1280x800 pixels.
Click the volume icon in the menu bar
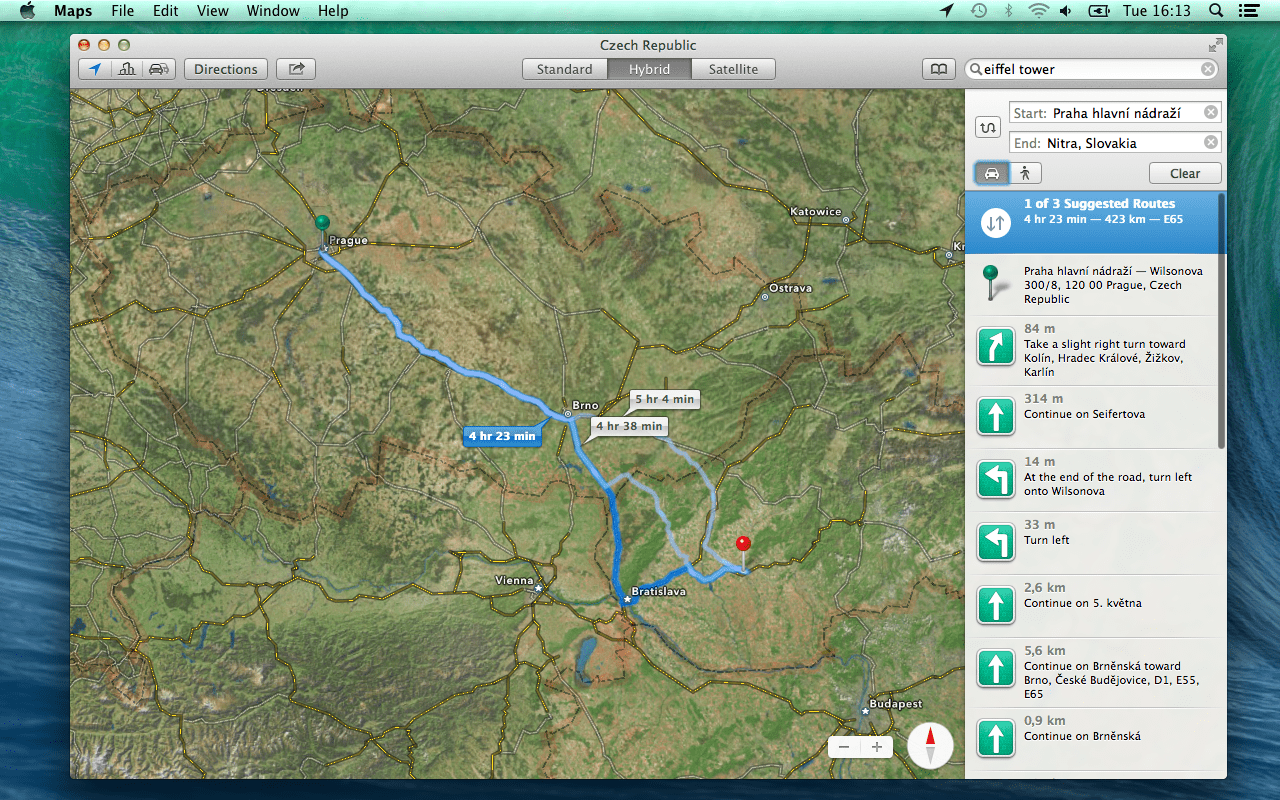pos(1066,11)
